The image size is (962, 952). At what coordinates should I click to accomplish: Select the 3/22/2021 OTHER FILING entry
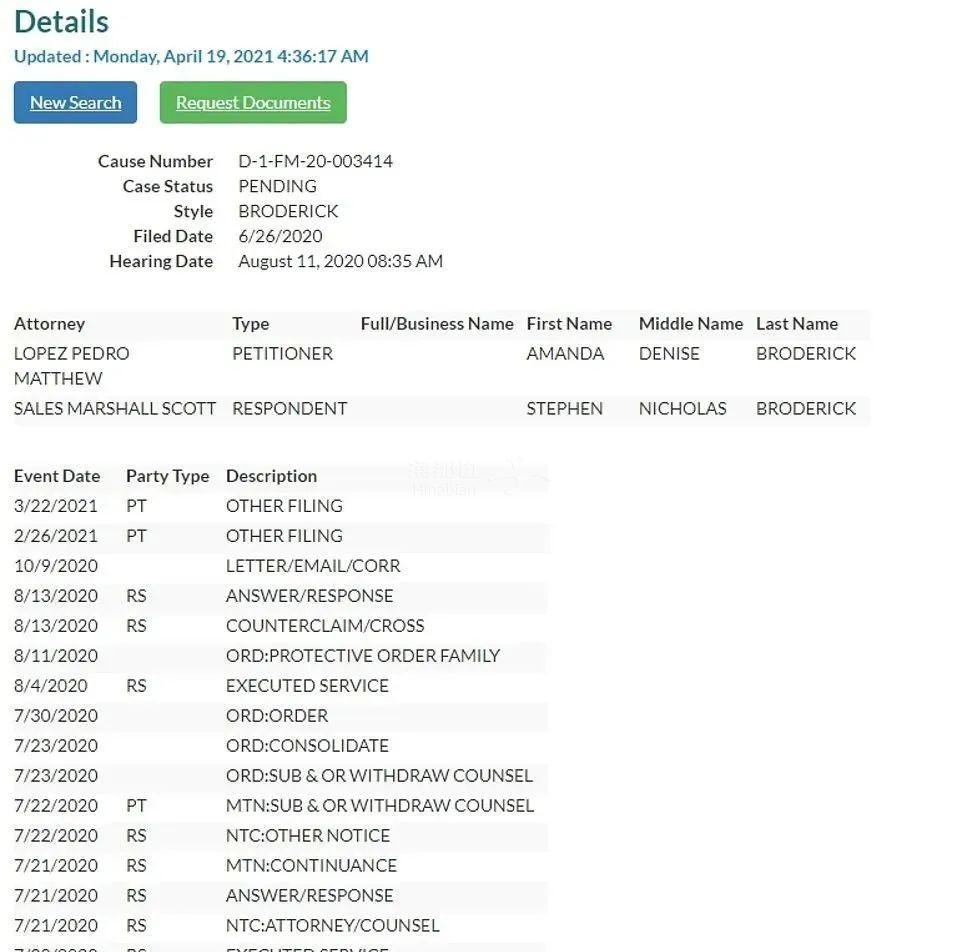point(284,506)
